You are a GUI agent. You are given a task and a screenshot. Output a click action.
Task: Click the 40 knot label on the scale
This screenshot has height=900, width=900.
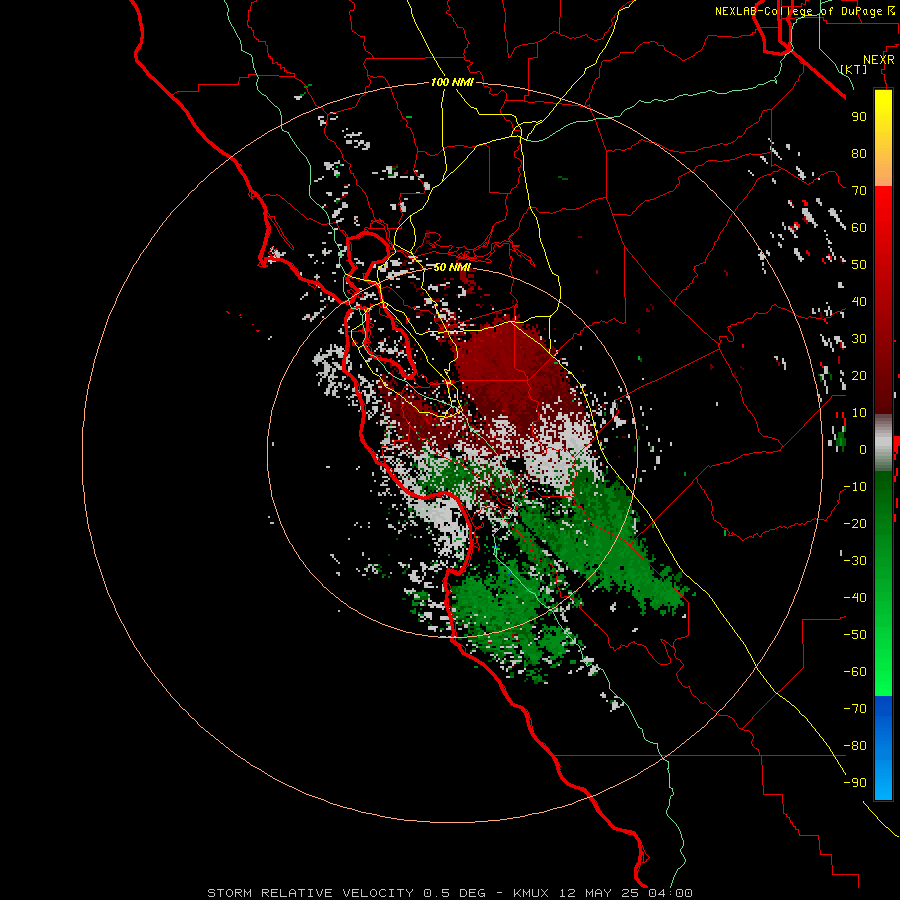pos(859,301)
